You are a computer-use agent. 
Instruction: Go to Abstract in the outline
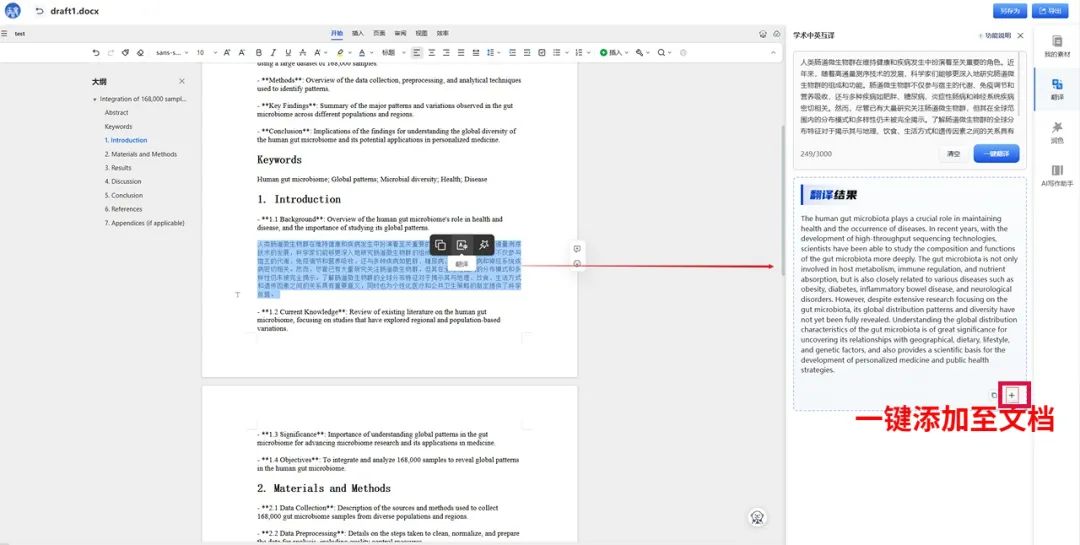(116, 112)
